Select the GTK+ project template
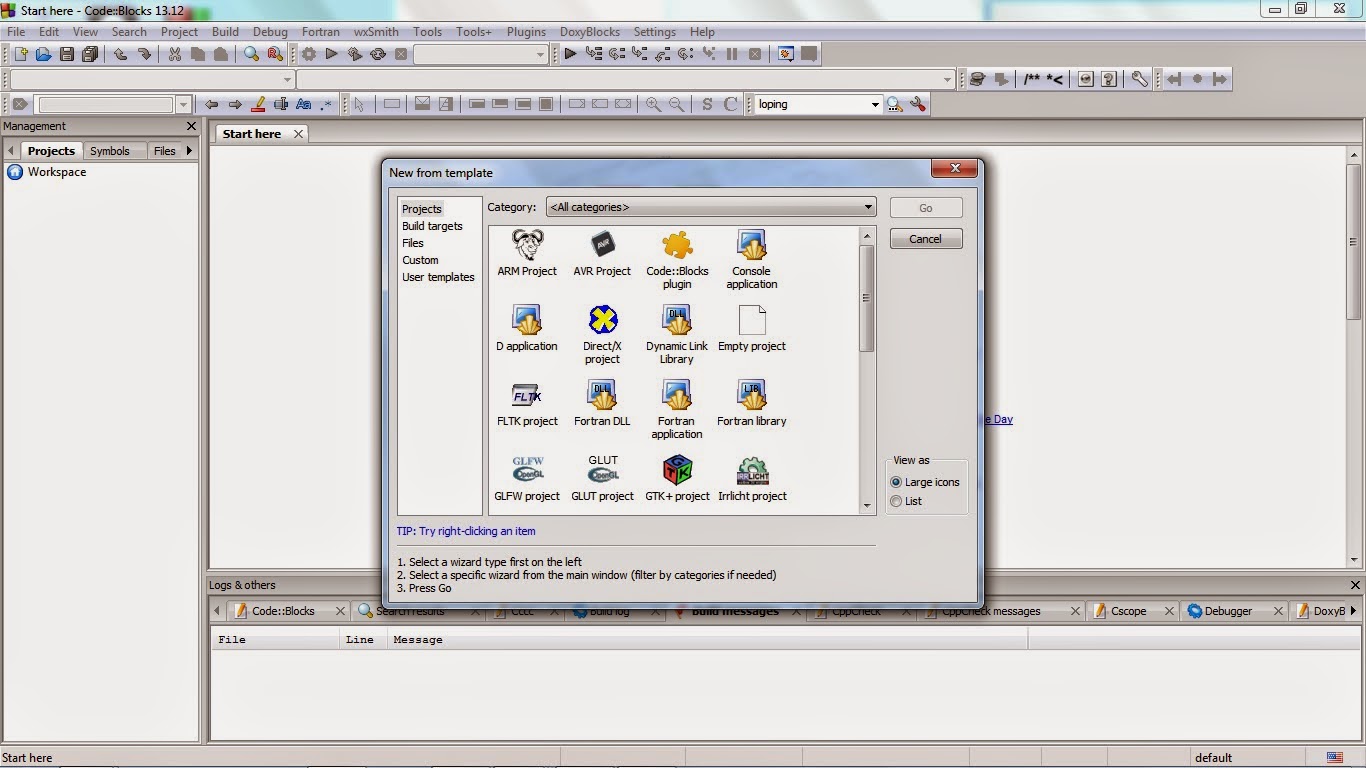Image resolution: width=1366 pixels, height=768 pixels. (677, 479)
